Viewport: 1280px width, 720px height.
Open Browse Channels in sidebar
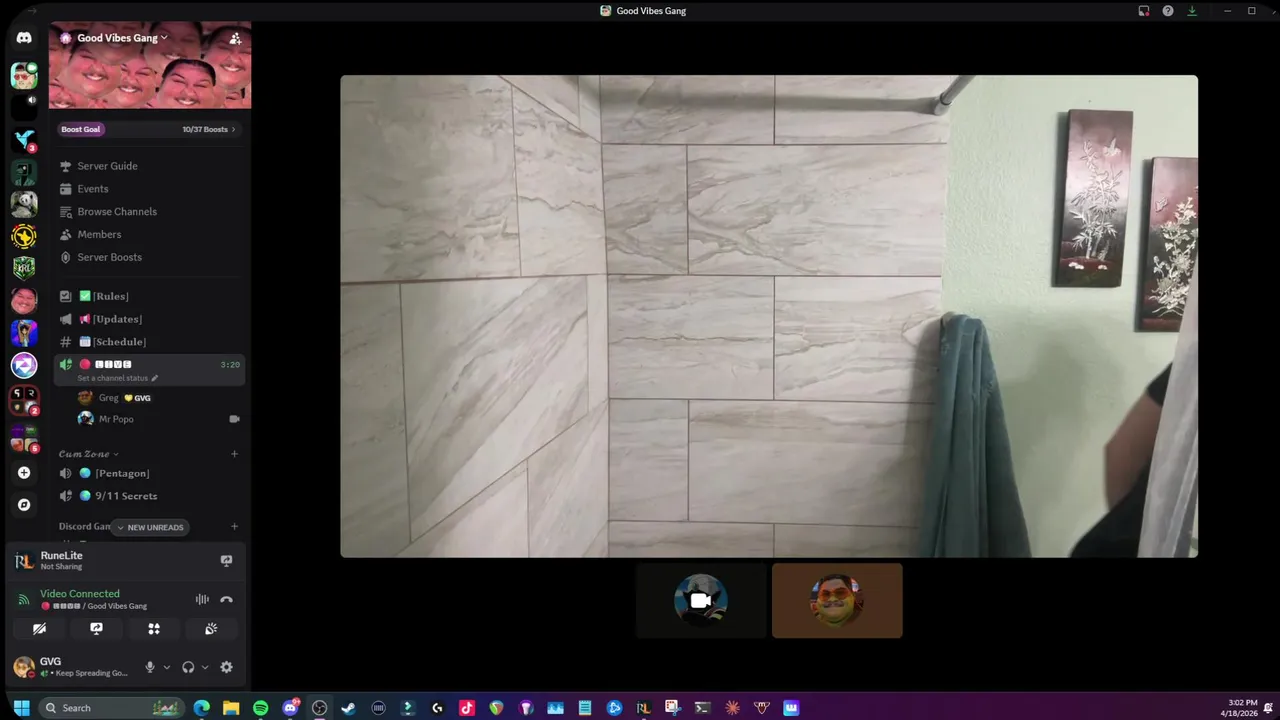(149, 212)
